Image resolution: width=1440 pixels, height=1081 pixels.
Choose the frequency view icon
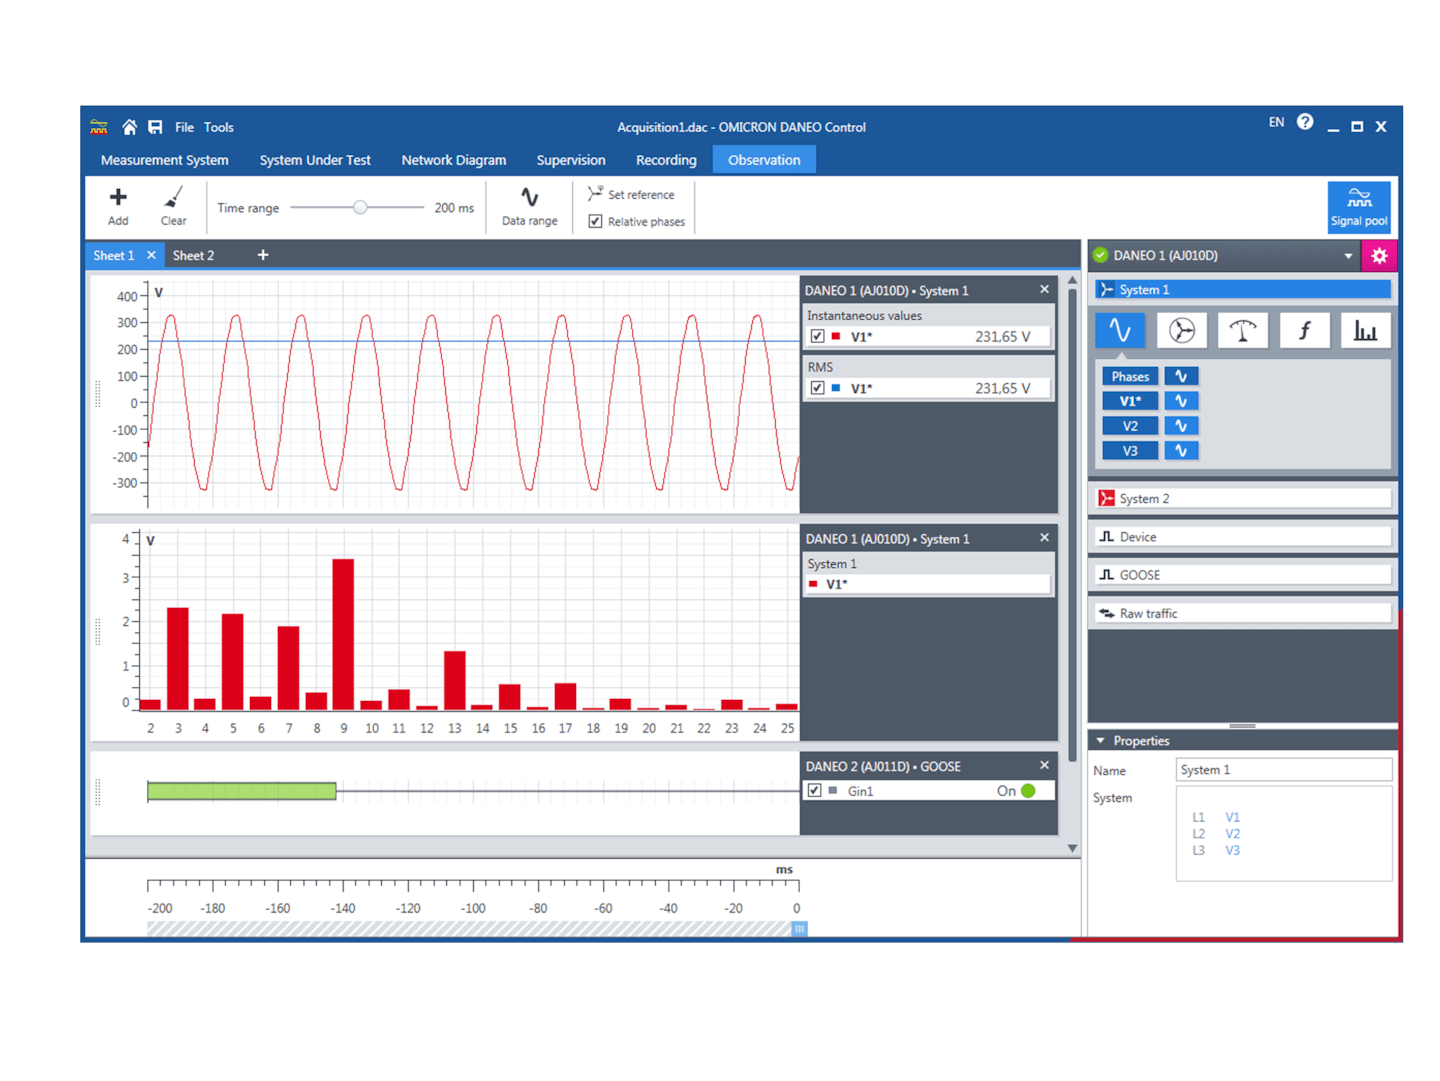1304,331
